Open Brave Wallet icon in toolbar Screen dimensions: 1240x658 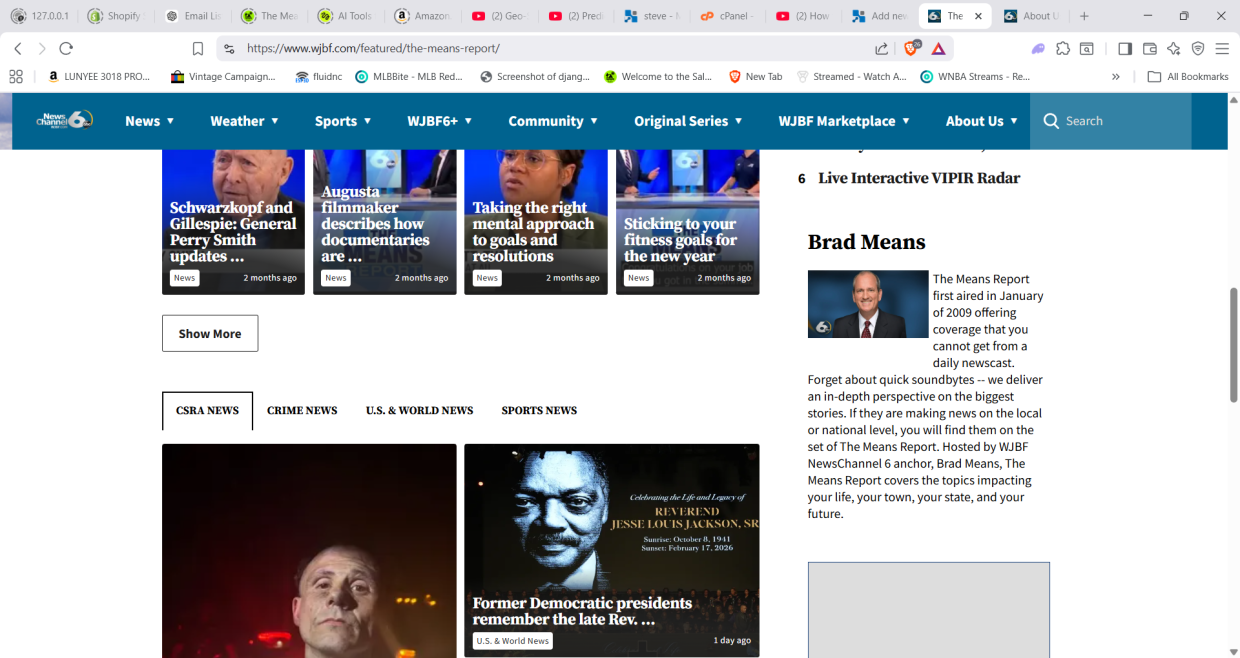1150,48
